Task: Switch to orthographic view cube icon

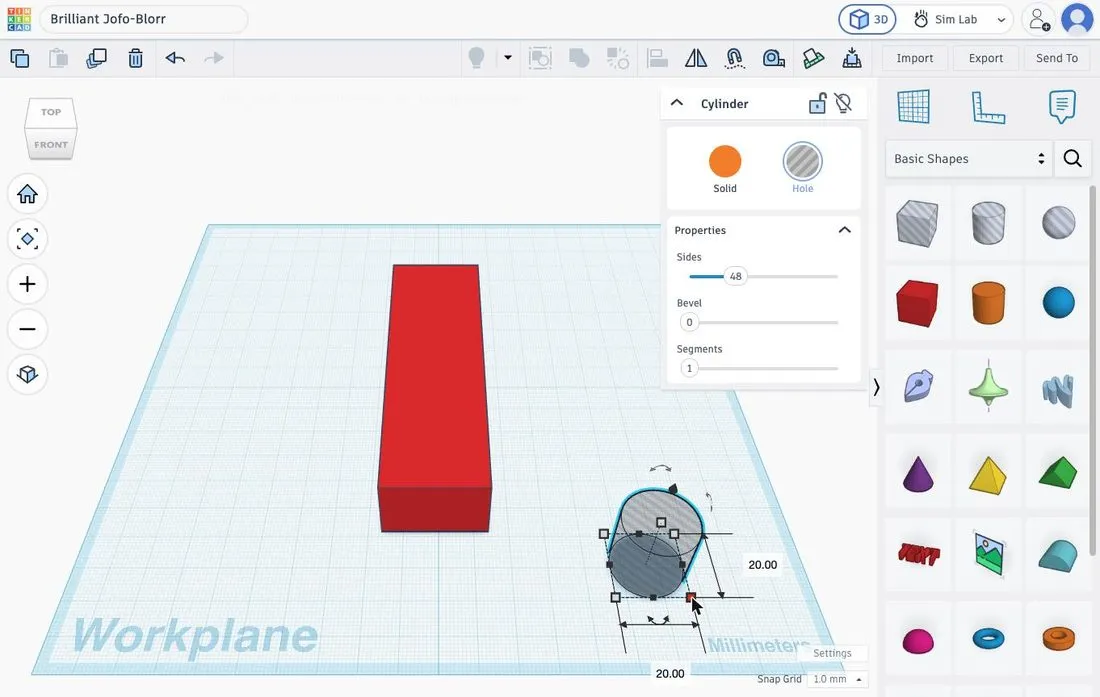Action: coord(27,374)
